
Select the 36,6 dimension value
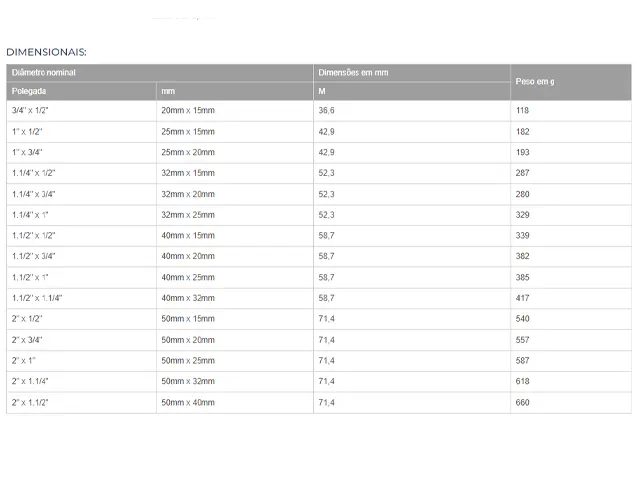326,110
